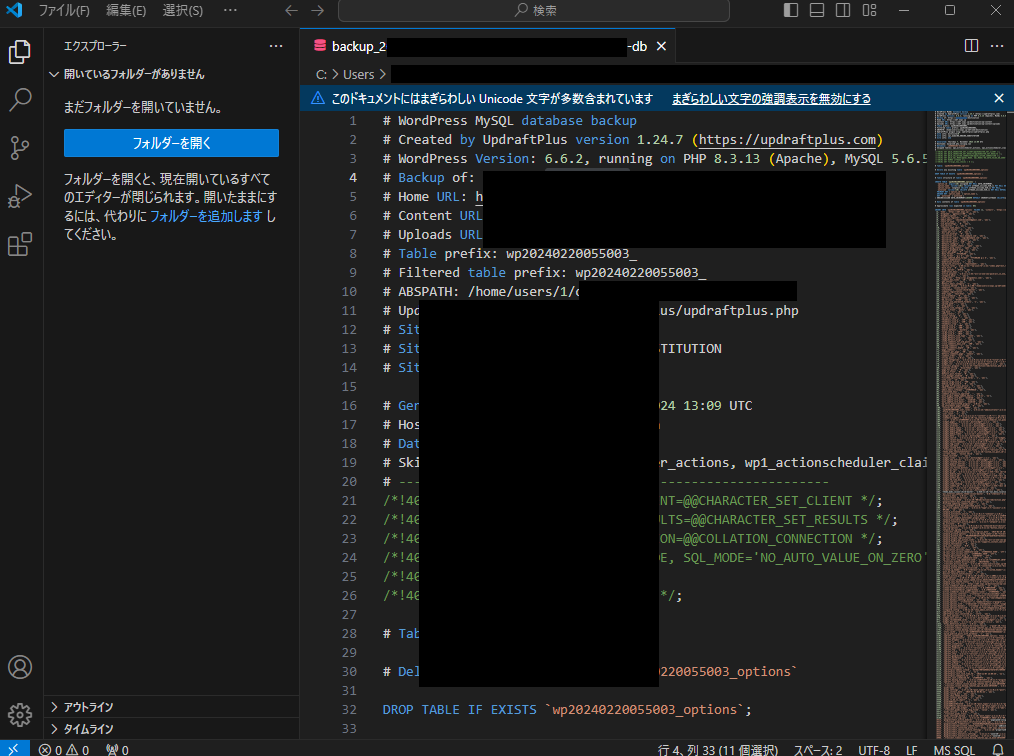Click the フォルダーを開く button
This screenshot has width=1014, height=756.
(171, 143)
